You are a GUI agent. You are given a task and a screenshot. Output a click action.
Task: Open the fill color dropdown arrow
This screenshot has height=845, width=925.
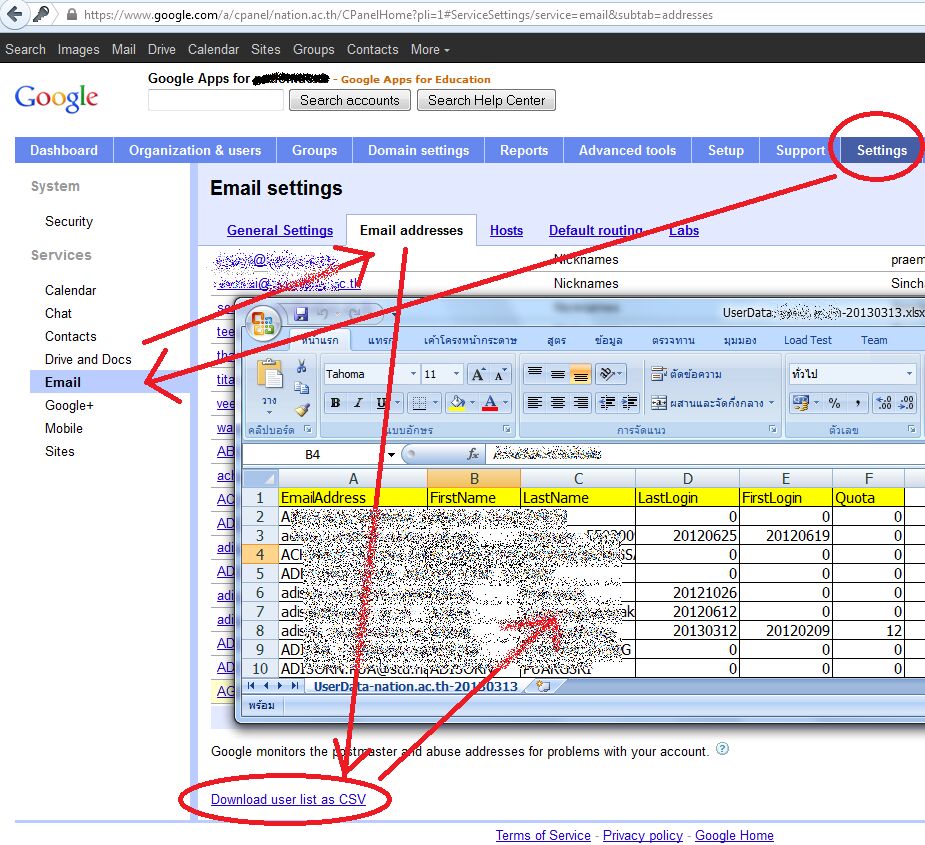(473, 403)
